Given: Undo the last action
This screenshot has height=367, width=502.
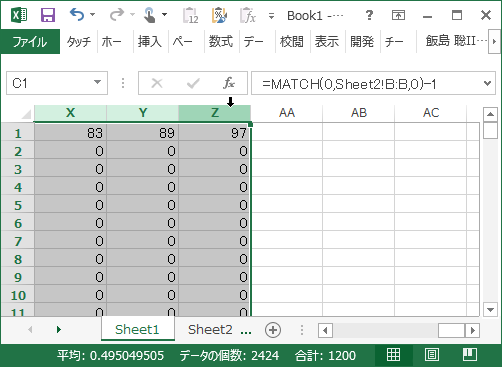Looking at the screenshot, I should point(77,15).
